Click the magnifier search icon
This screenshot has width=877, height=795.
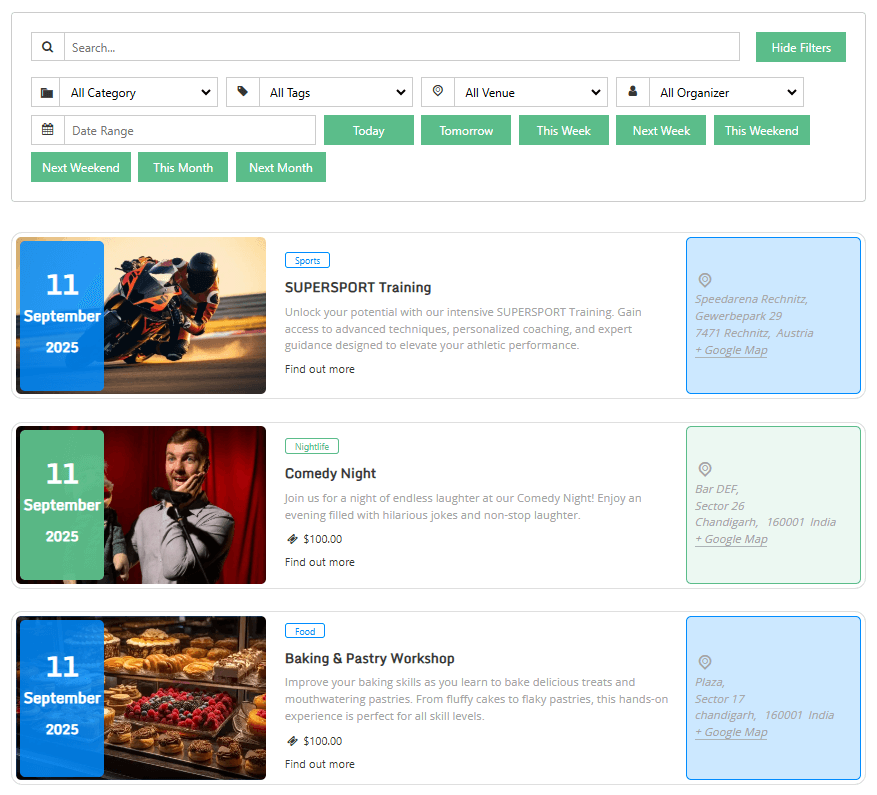[48, 47]
